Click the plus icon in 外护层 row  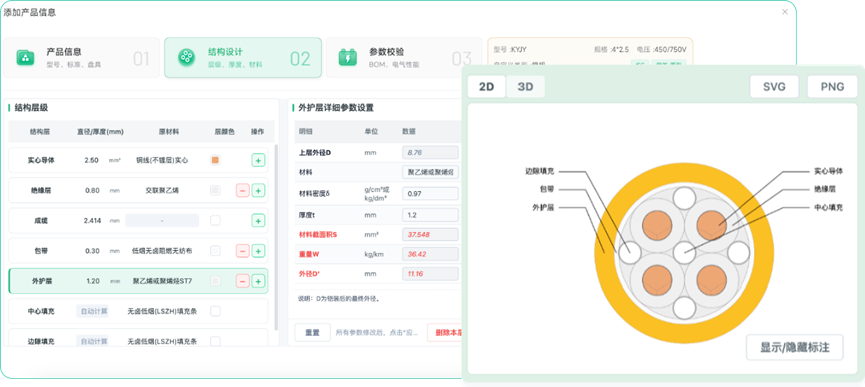[x=258, y=281]
